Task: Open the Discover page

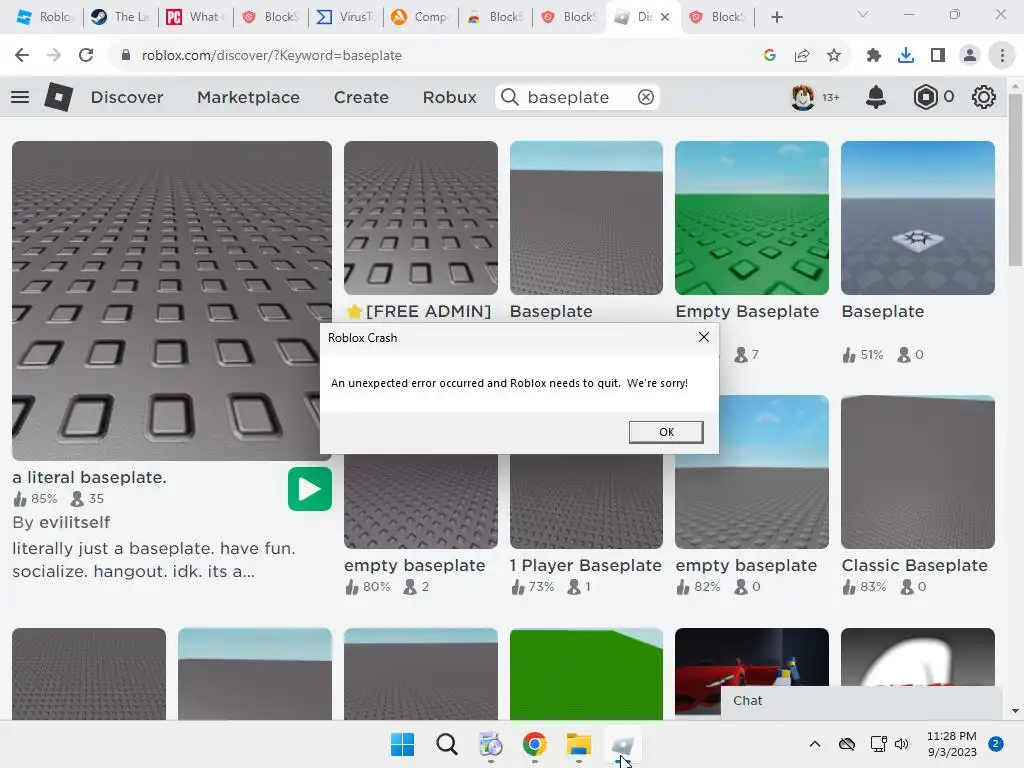Action: pos(127,97)
